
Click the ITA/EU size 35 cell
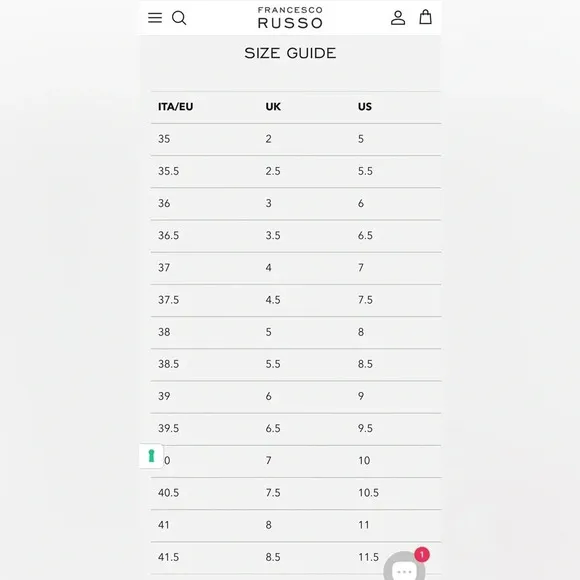[164, 139]
